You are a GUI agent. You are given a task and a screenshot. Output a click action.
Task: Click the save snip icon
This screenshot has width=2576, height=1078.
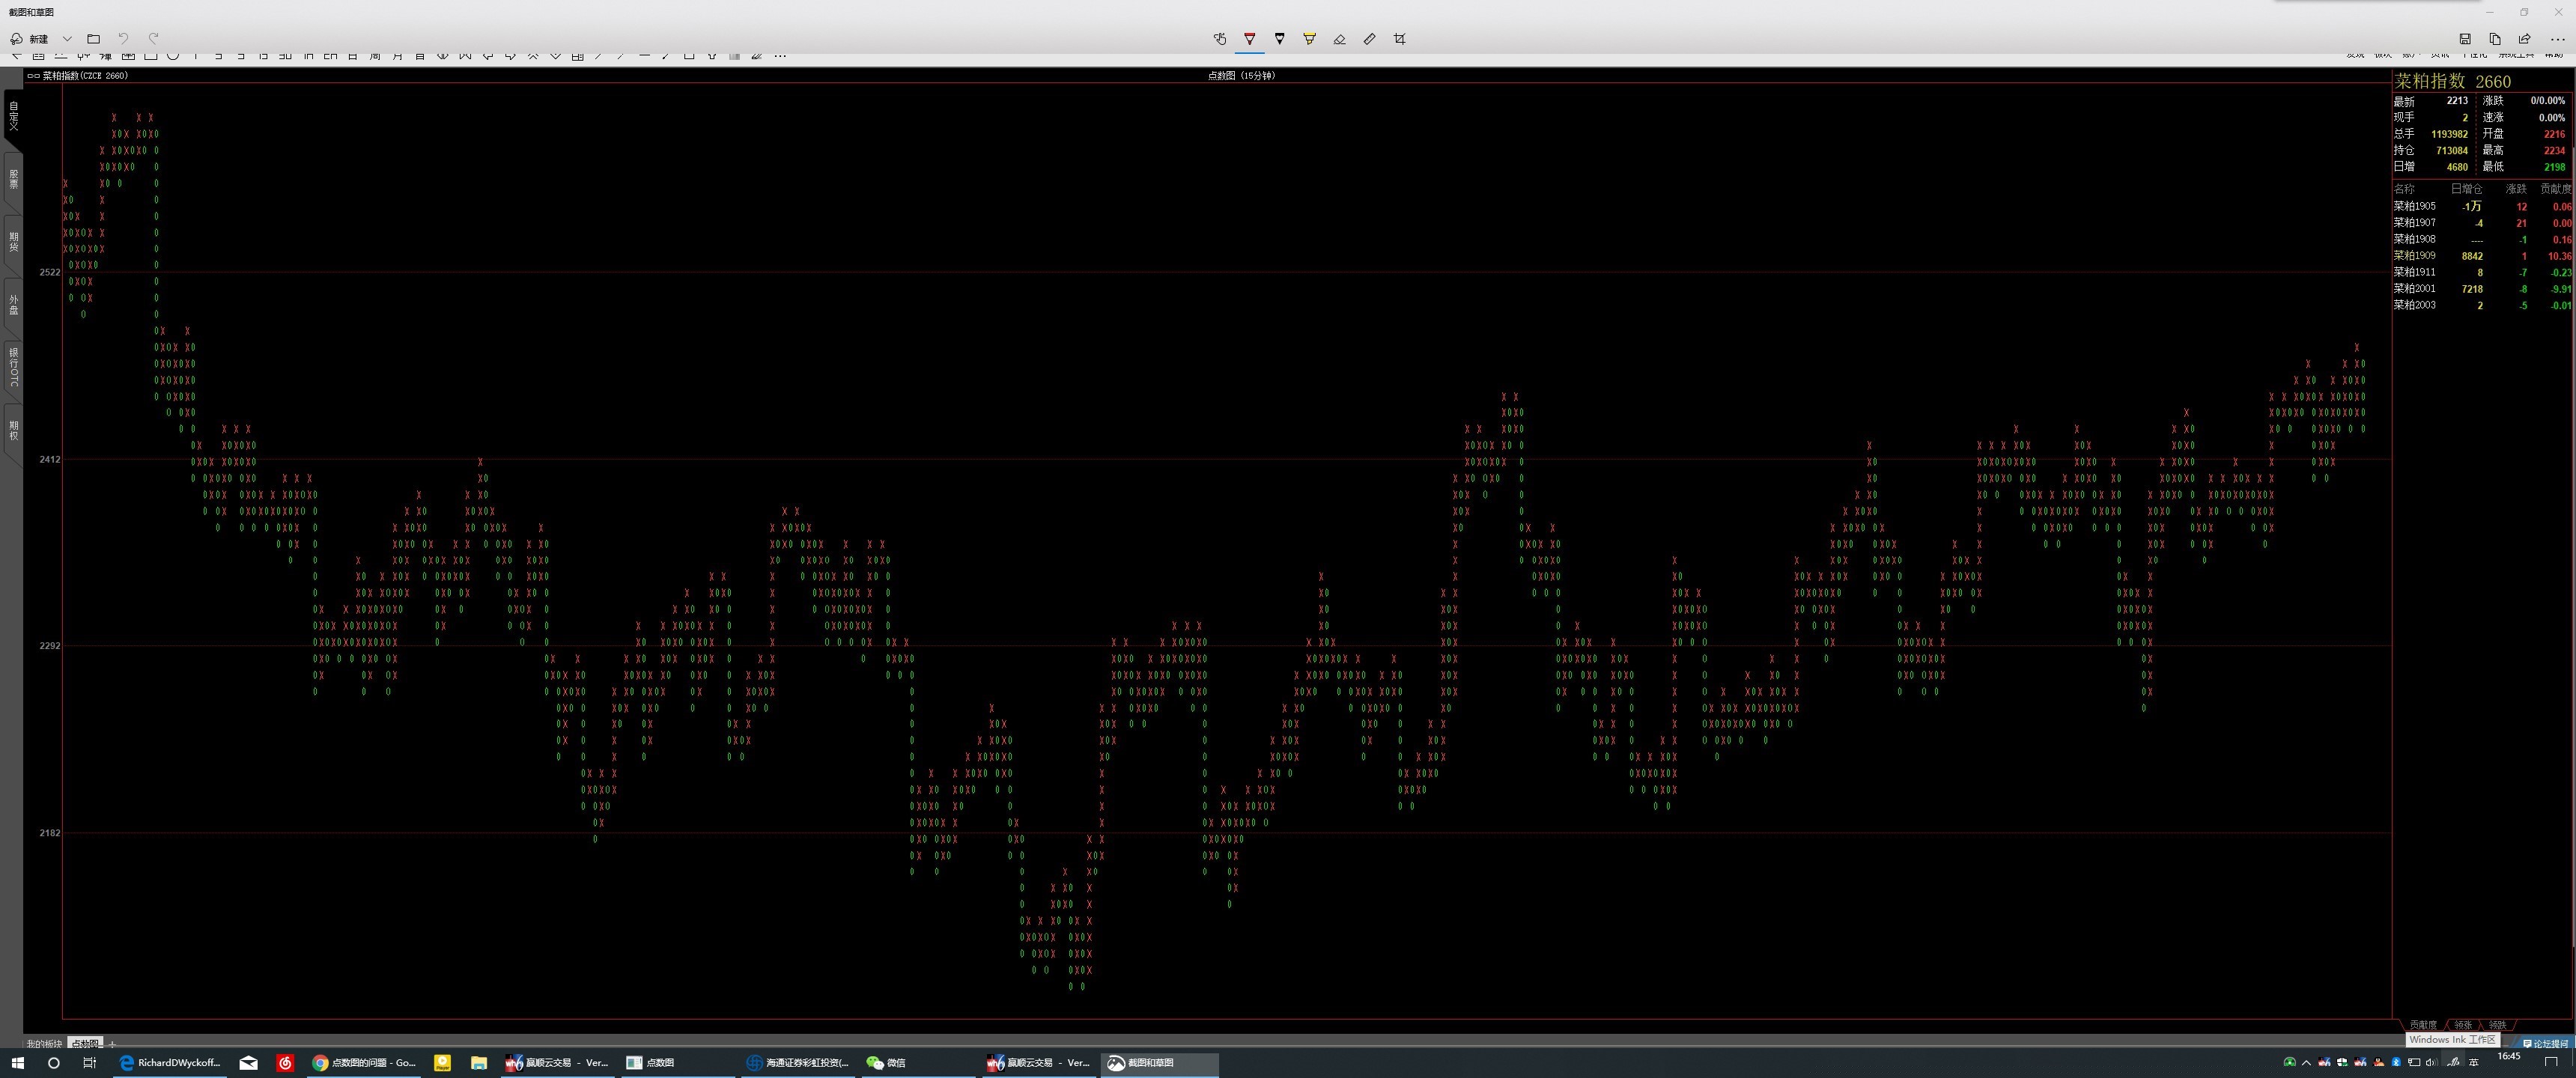[2465, 39]
